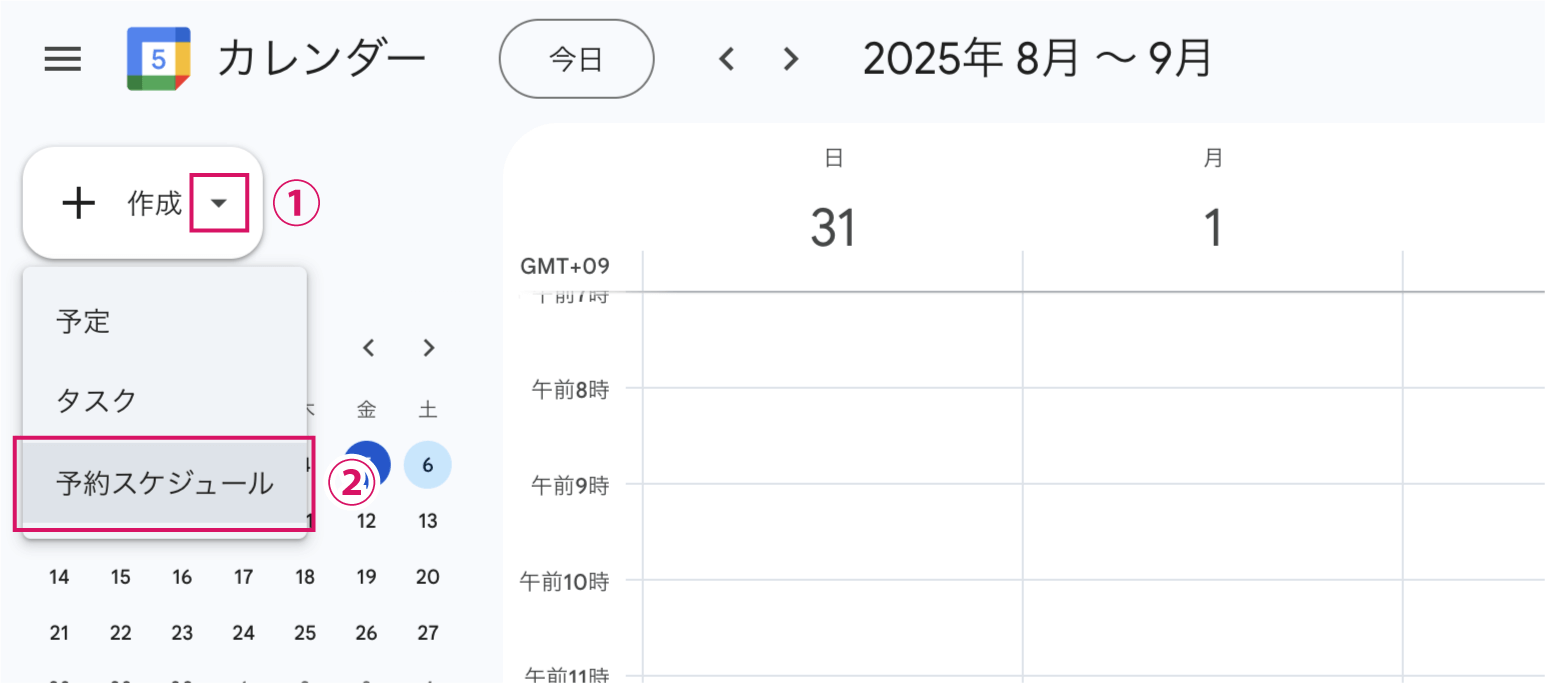The image size is (1545, 683).
Task: Click the 午前8時 slot on Sunday
Action: [832, 435]
